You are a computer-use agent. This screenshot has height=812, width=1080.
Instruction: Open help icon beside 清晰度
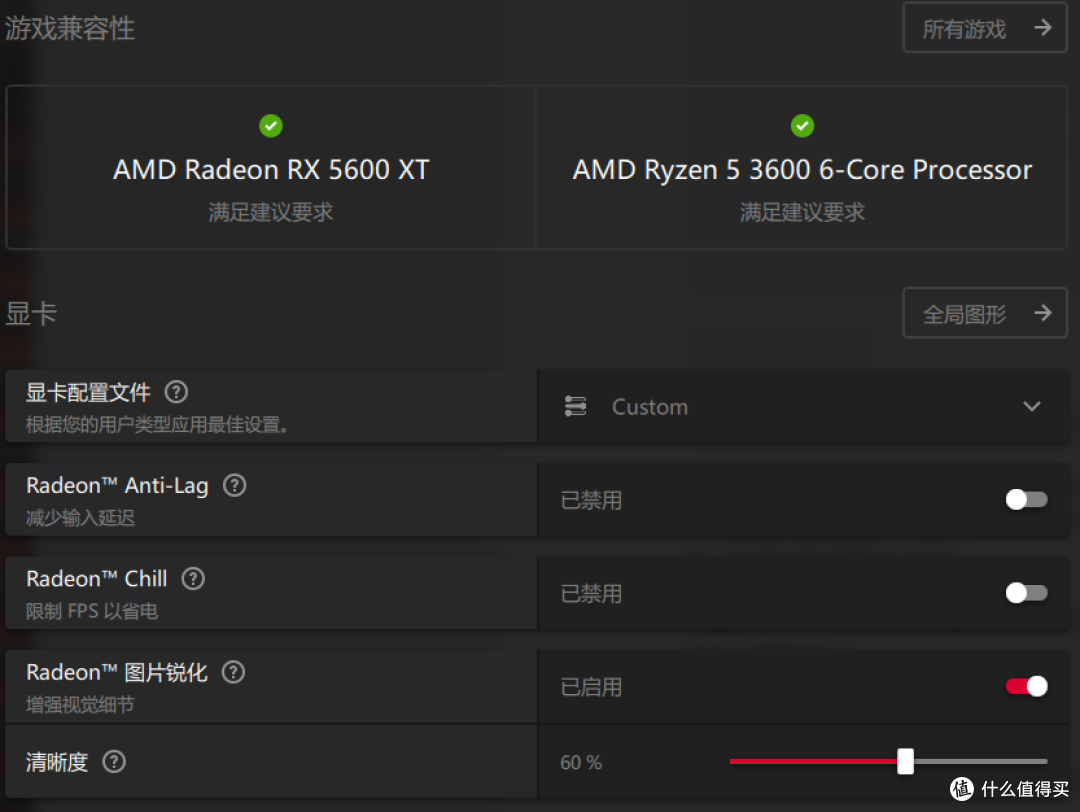click(x=114, y=762)
